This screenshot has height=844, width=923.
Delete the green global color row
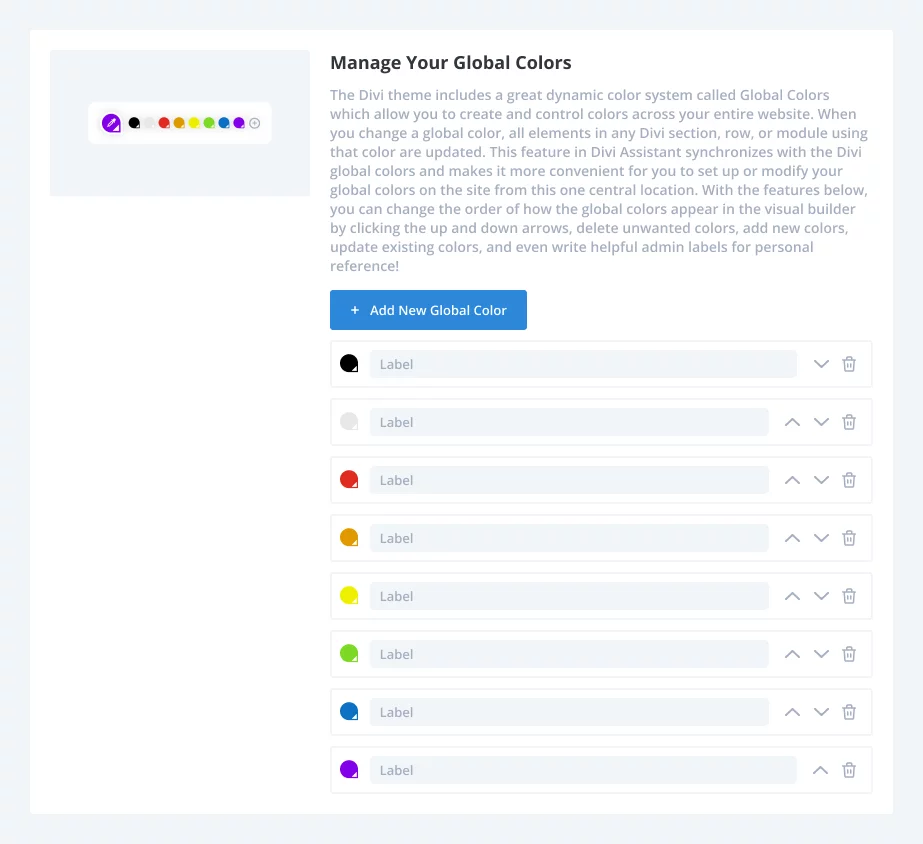(849, 654)
